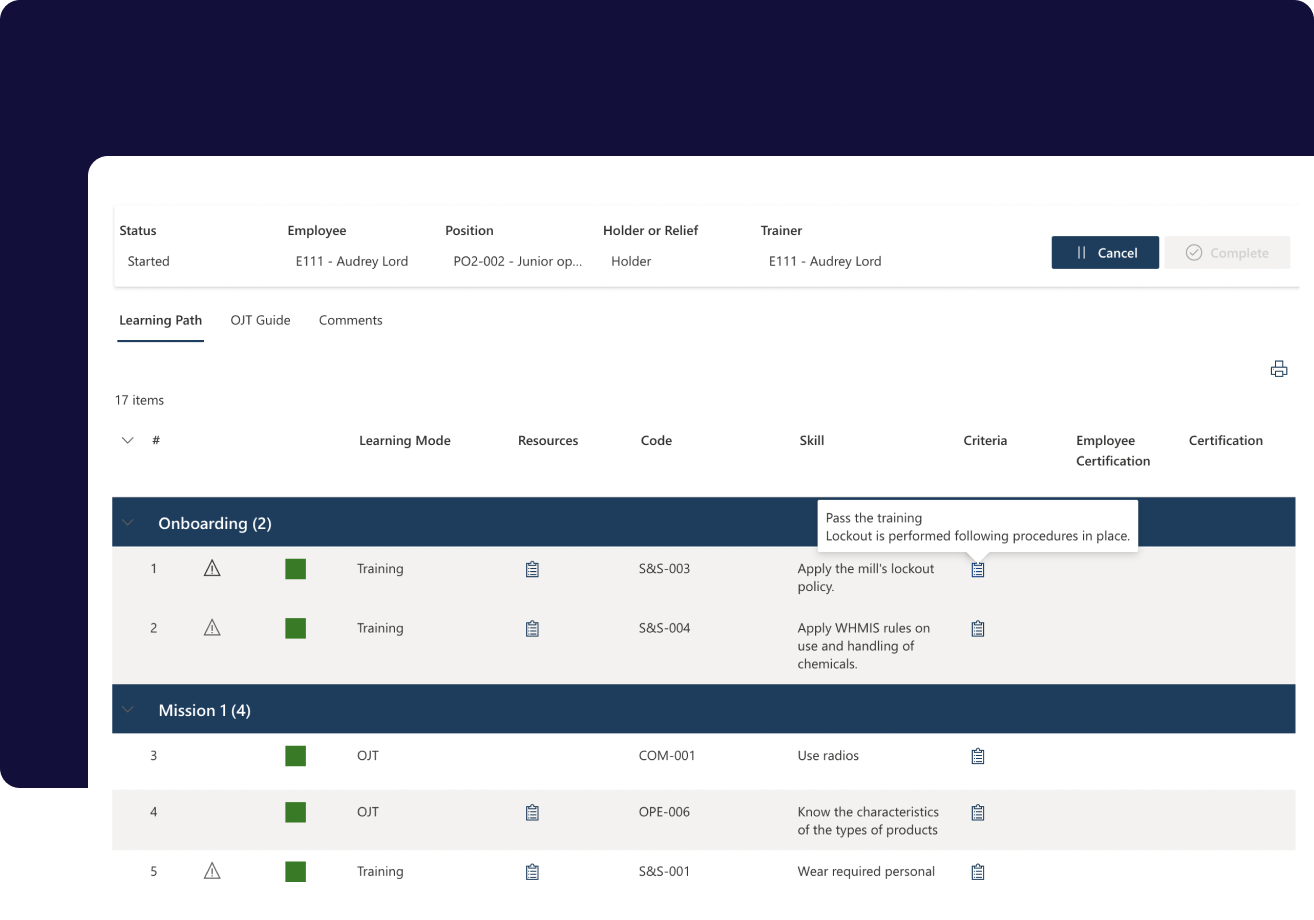Click the Criteria column header
Image resolution: width=1314 pixels, height=920 pixels.
(x=985, y=440)
